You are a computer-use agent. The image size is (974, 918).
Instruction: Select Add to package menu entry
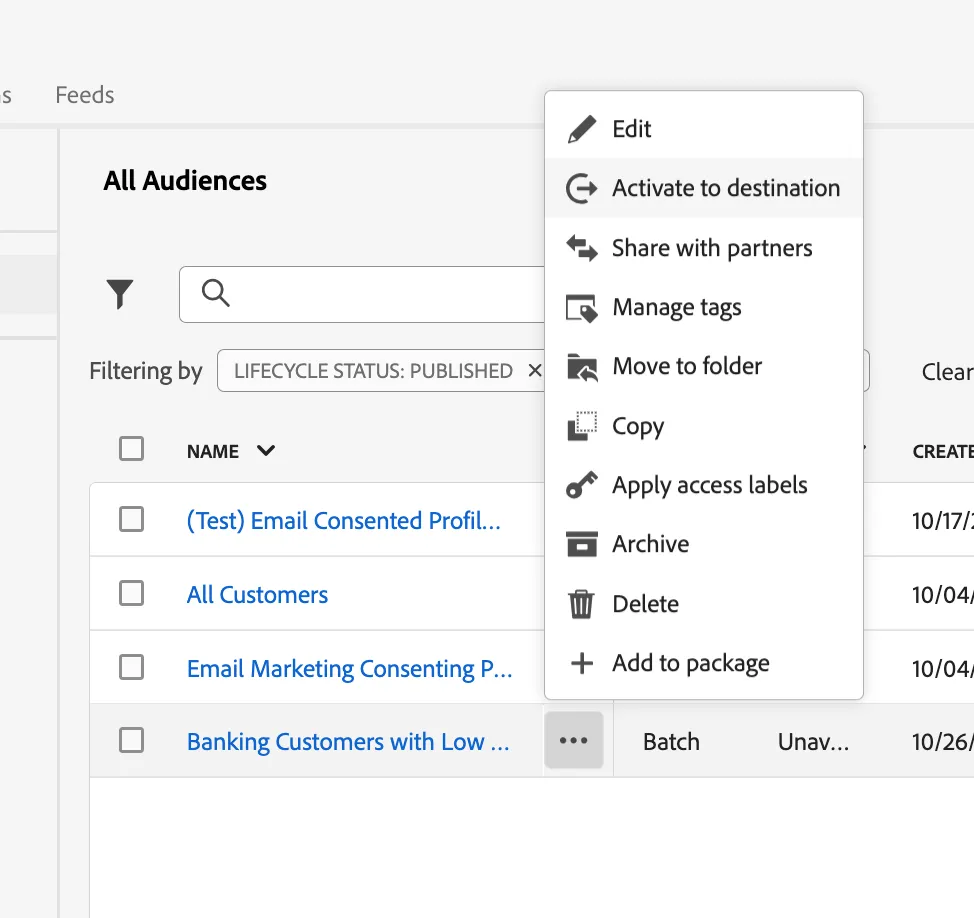click(704, 663)
